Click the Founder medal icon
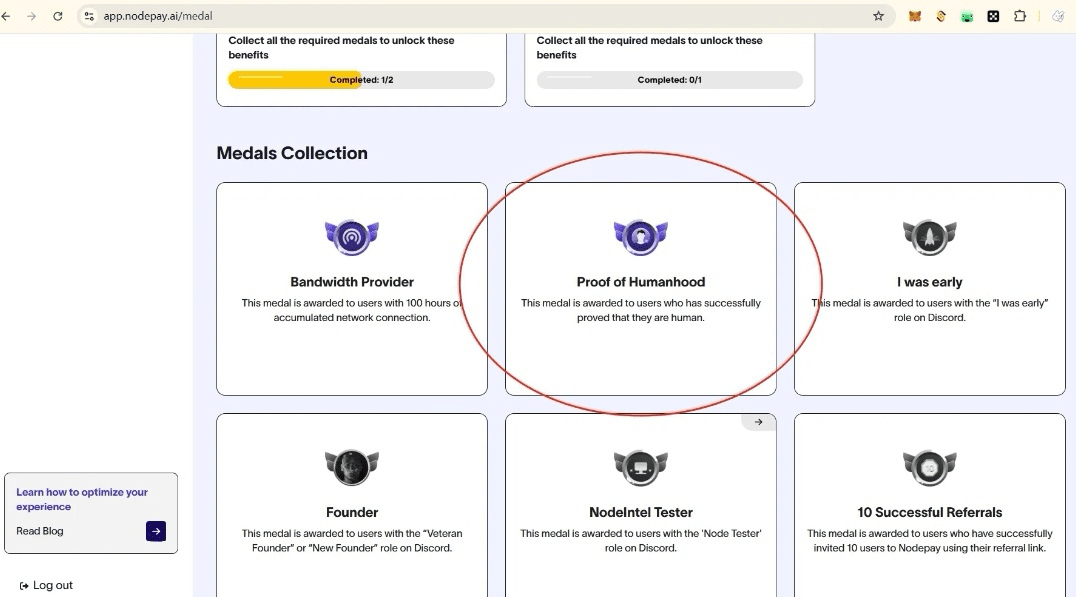Image resolution: width=1076 pixels, height=597 pixels. 352,468
